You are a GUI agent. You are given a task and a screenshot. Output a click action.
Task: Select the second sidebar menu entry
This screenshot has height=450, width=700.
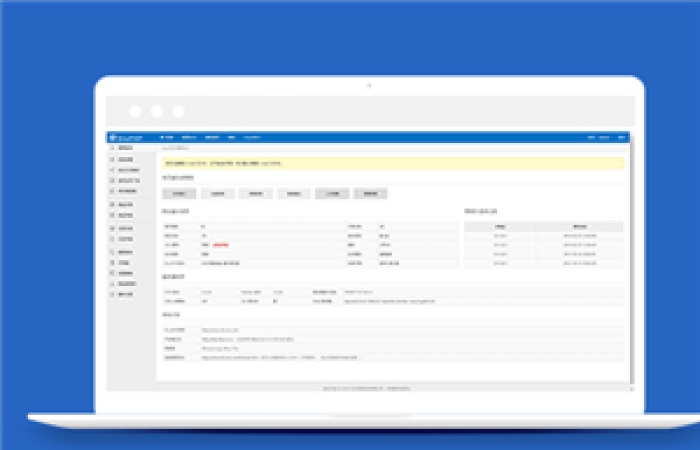[122, 159]
